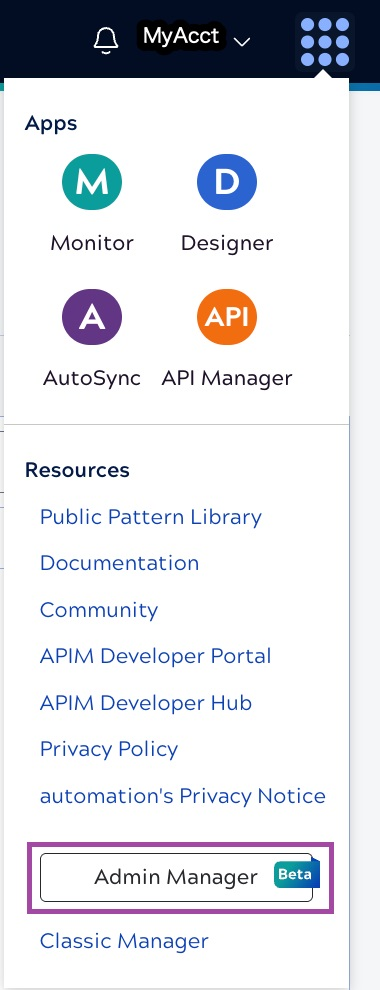Launch the Designer app icon
Screen dimensions: 380x990
point(227,182)
